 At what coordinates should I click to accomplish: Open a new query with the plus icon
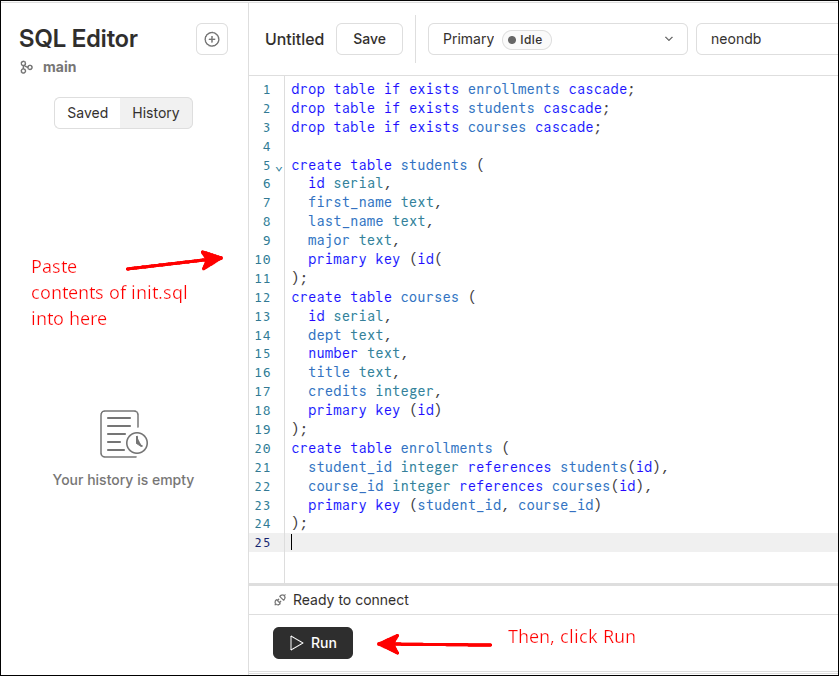211,38
